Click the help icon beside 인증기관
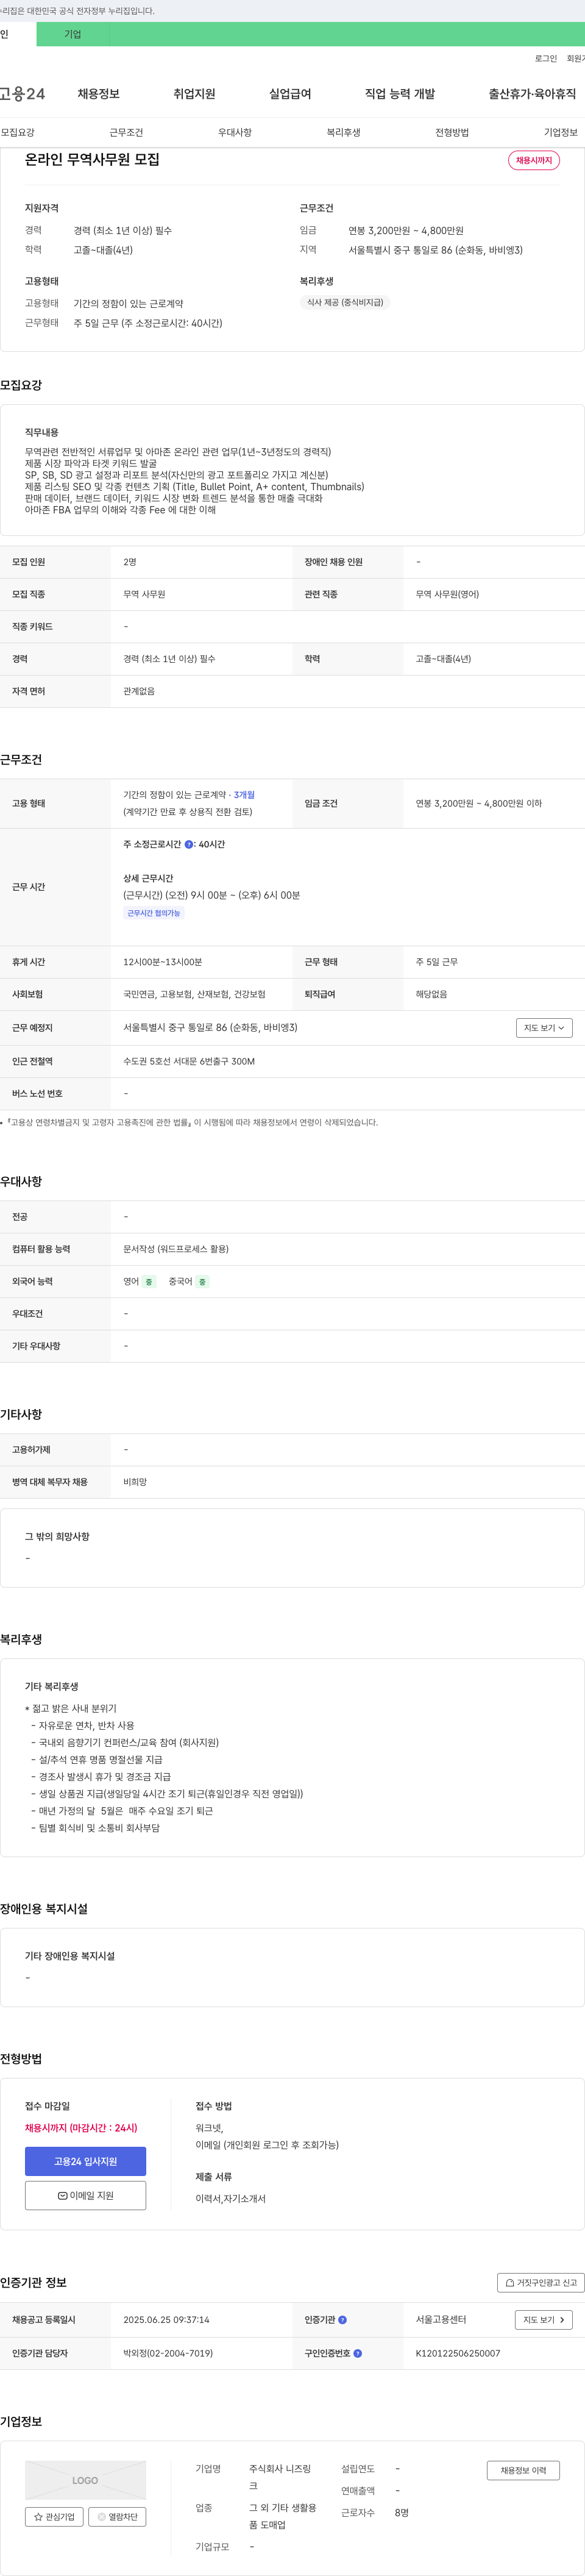 [x=342, y=2319]
